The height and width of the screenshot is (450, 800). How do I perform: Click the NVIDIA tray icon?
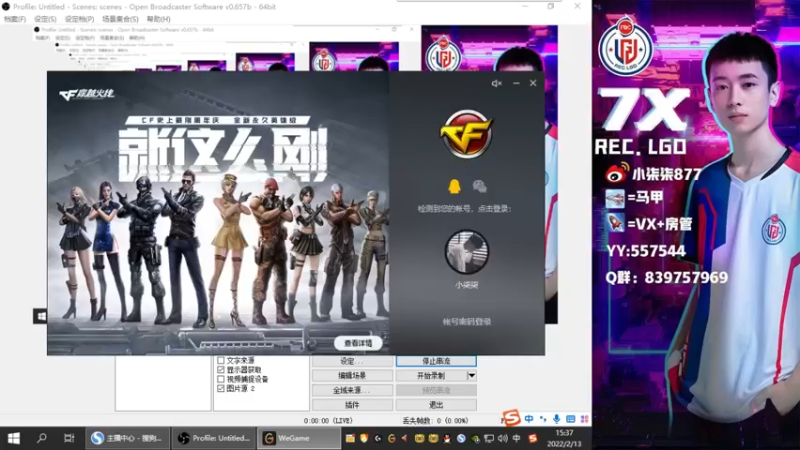click(x=475, y=438)
